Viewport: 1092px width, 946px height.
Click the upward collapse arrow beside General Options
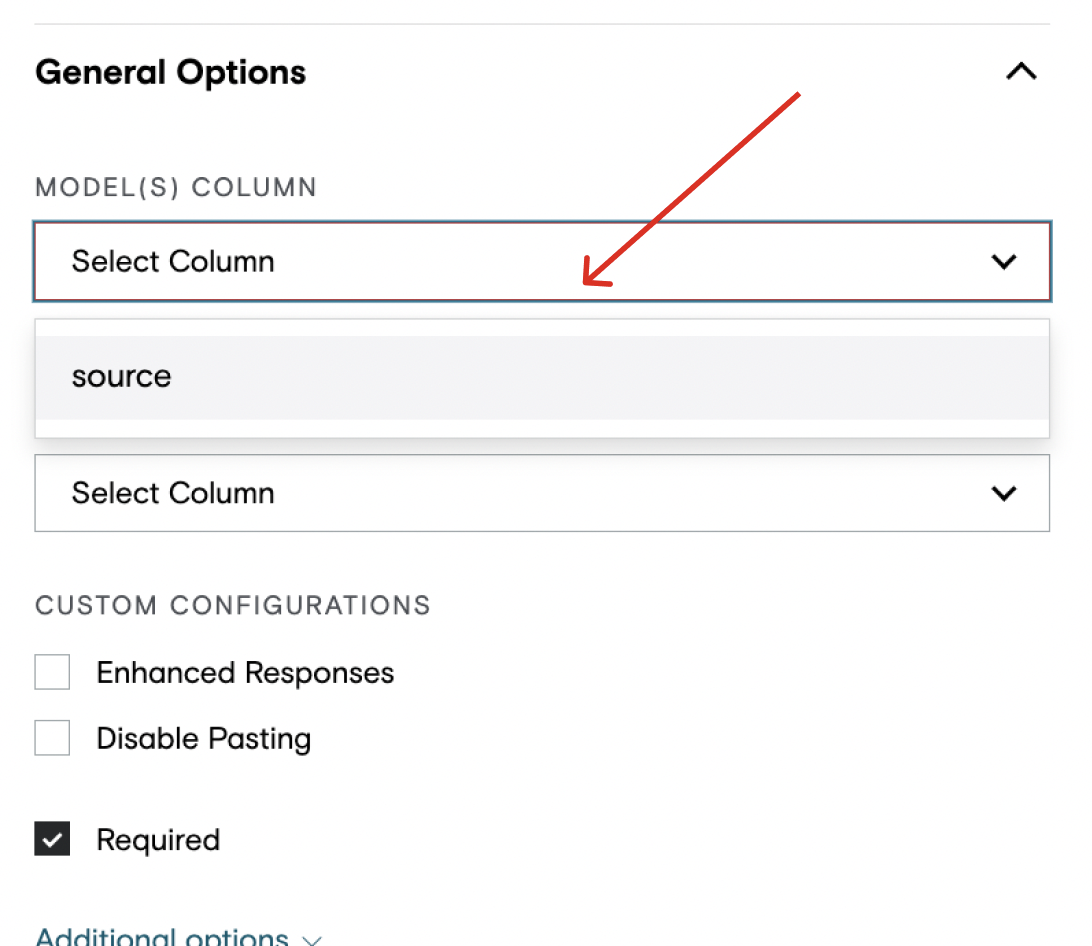point(1020,71)
